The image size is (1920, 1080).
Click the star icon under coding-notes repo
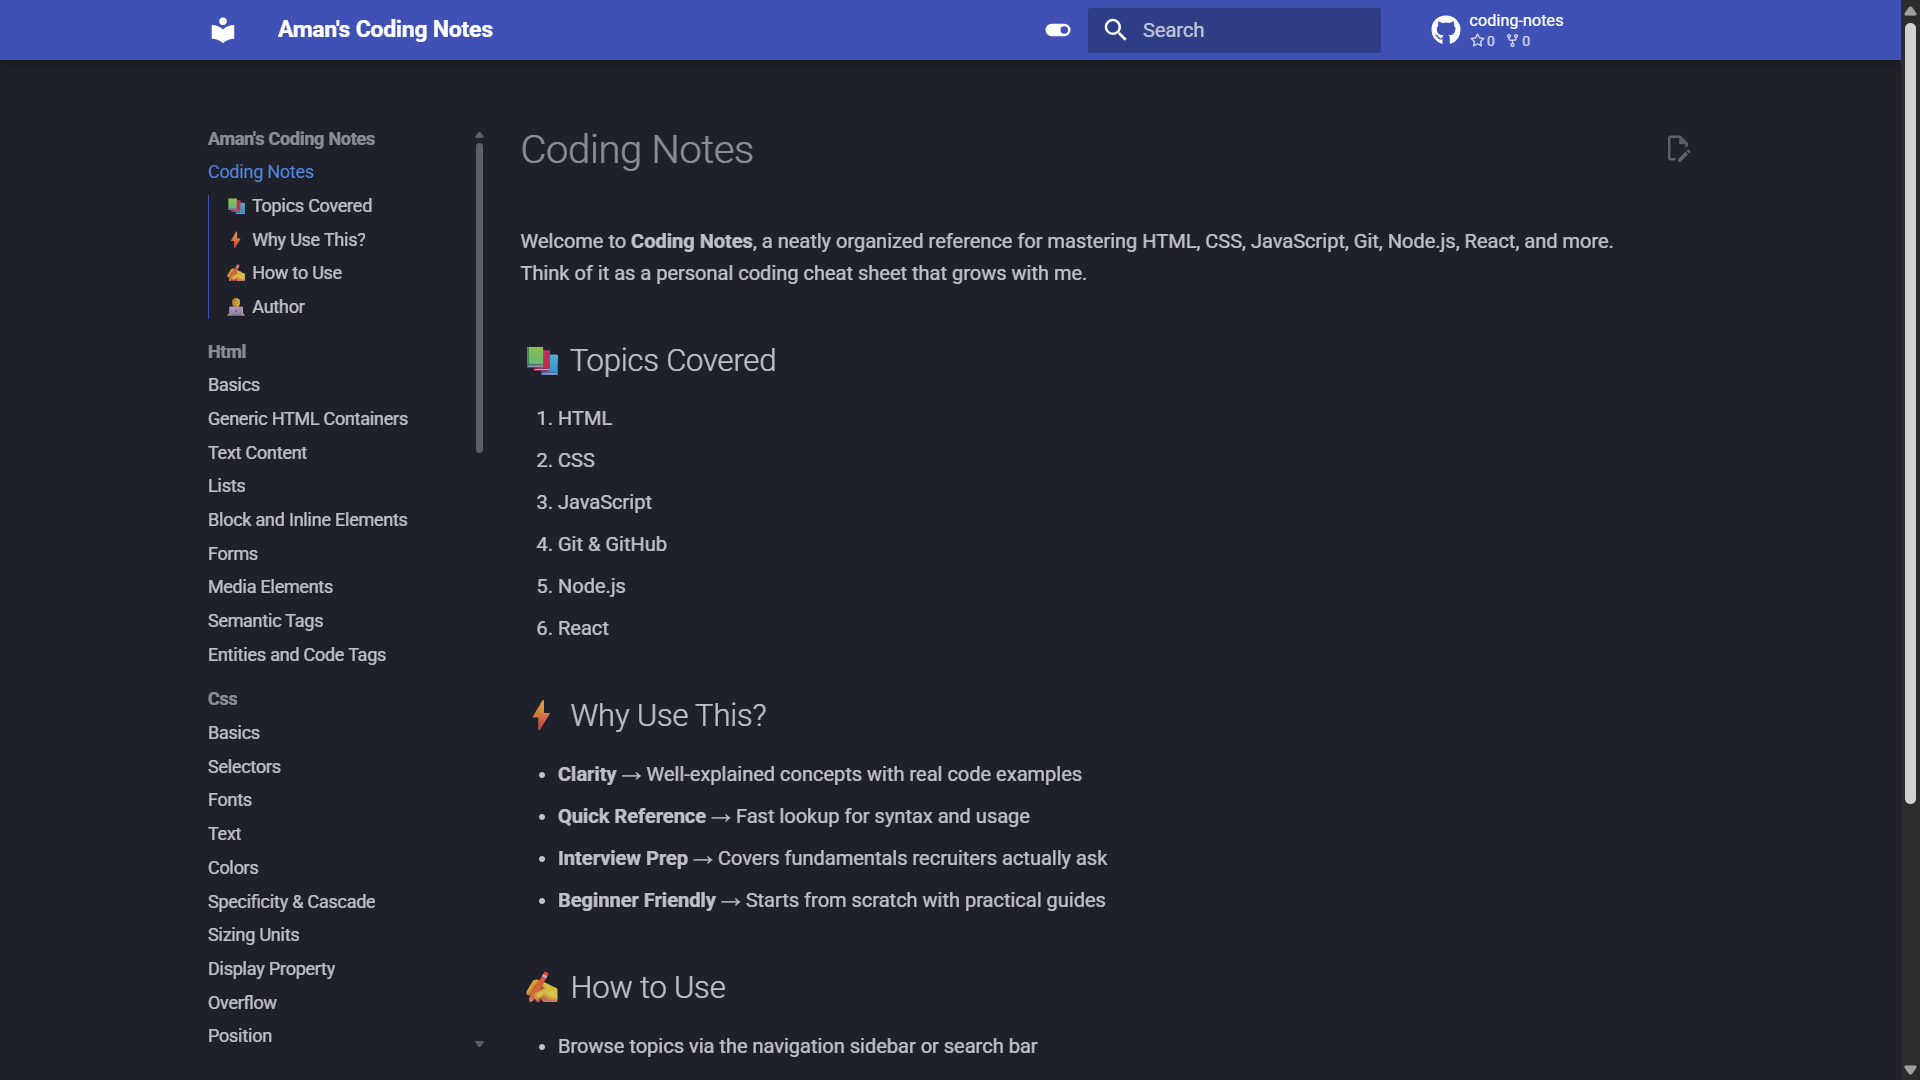pos(1478,41)
